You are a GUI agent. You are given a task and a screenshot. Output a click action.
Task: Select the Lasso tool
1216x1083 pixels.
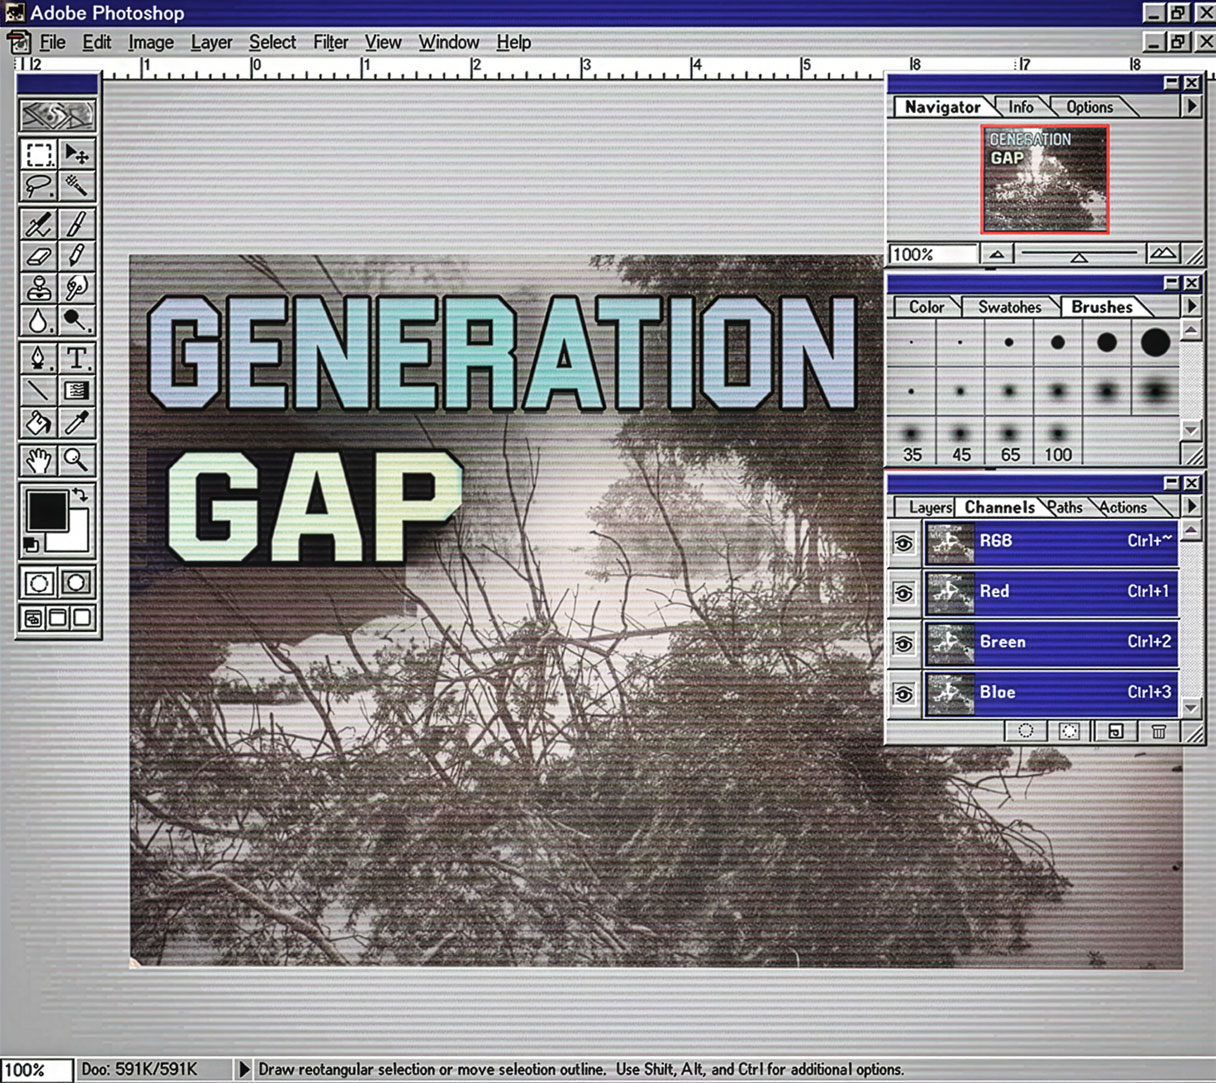coord(39,186)
